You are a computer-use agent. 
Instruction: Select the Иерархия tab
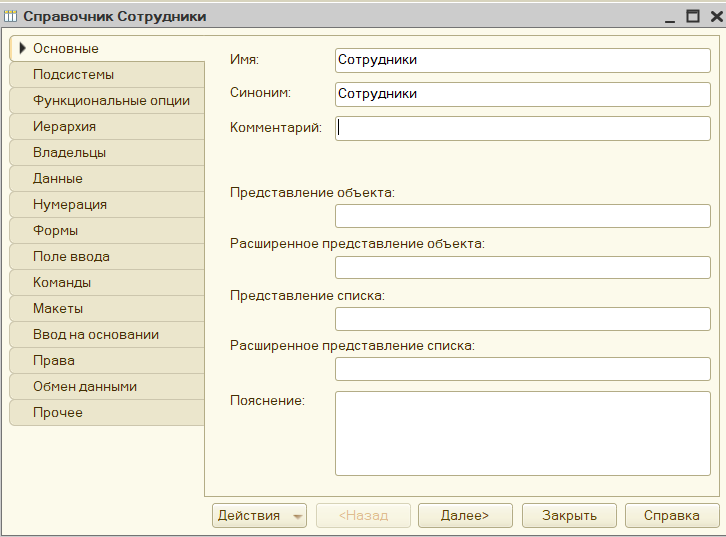pos(107,126)
